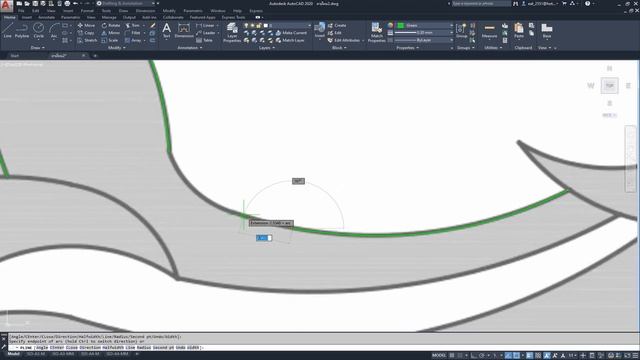The image size is (640, 360).
Task: Open status bar customization menu icon
Action: pos(635,356)
